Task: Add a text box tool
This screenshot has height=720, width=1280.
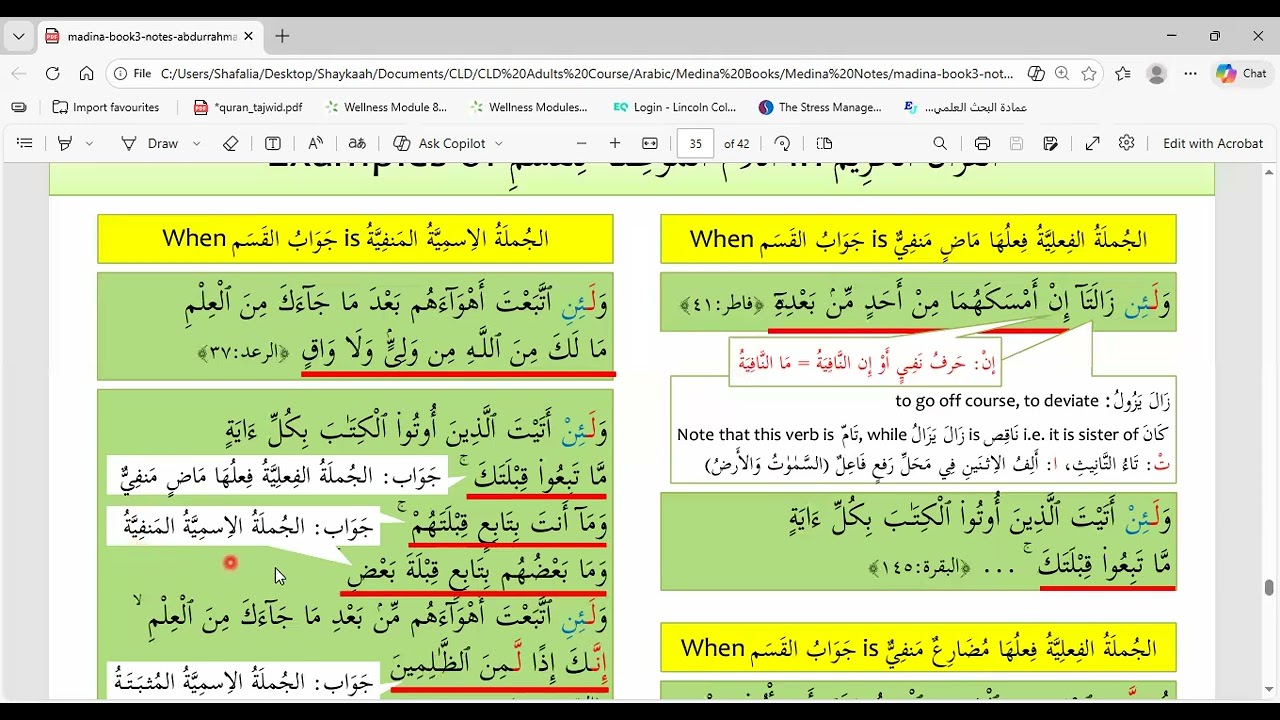Action: coord(272,143)
